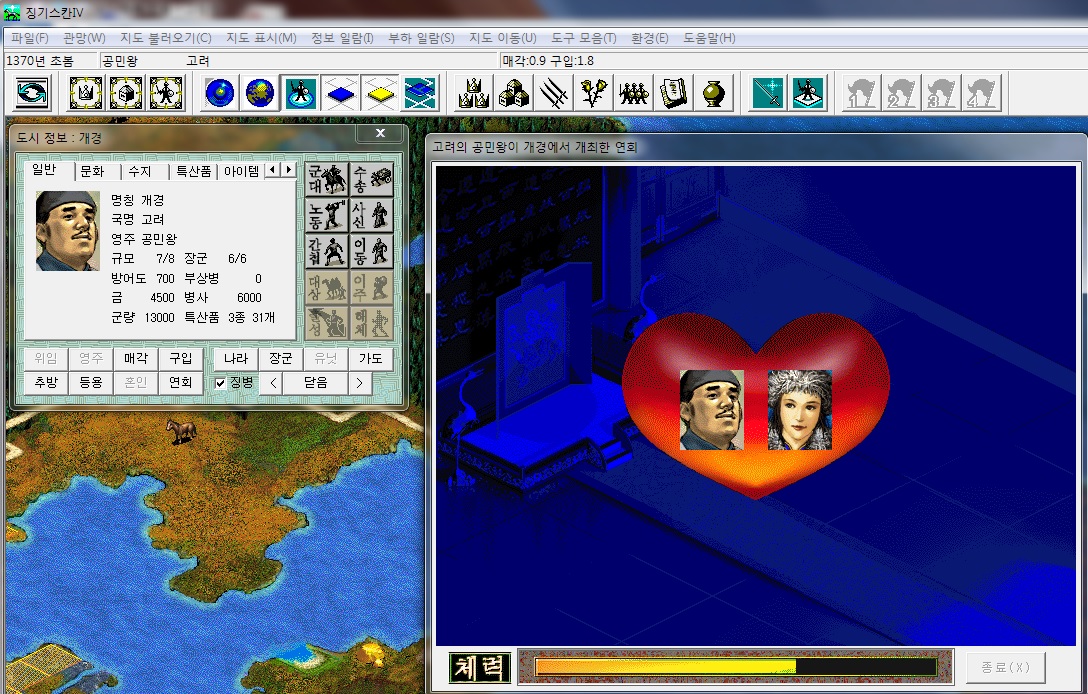Viewport: 1088px width, 694px height.
Task: Select the 수송 transport cart icon
Action: pyautogui.click(x=372, y=179)
